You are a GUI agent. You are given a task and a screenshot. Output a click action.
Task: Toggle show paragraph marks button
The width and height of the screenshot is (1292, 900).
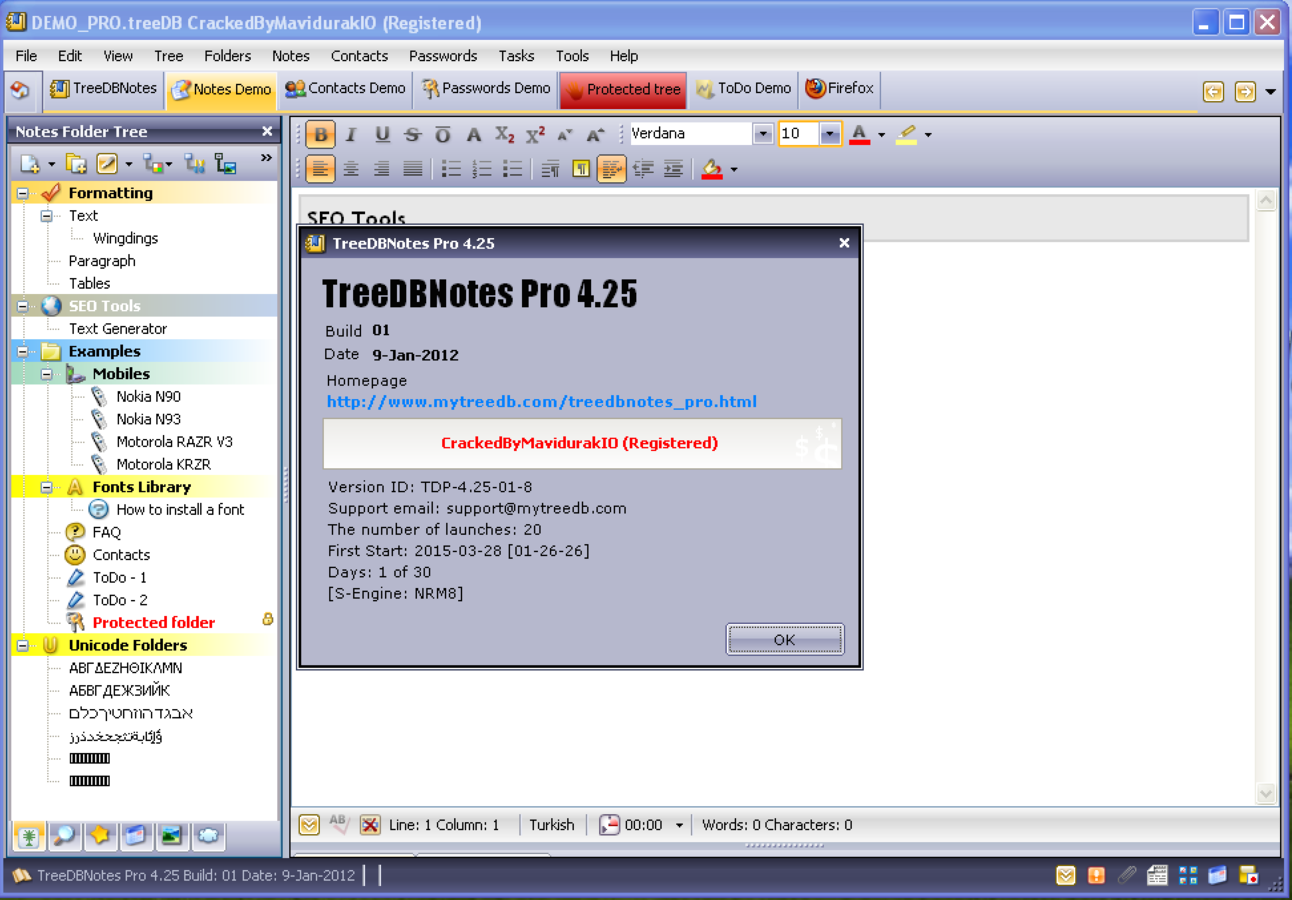pos(581,169)
